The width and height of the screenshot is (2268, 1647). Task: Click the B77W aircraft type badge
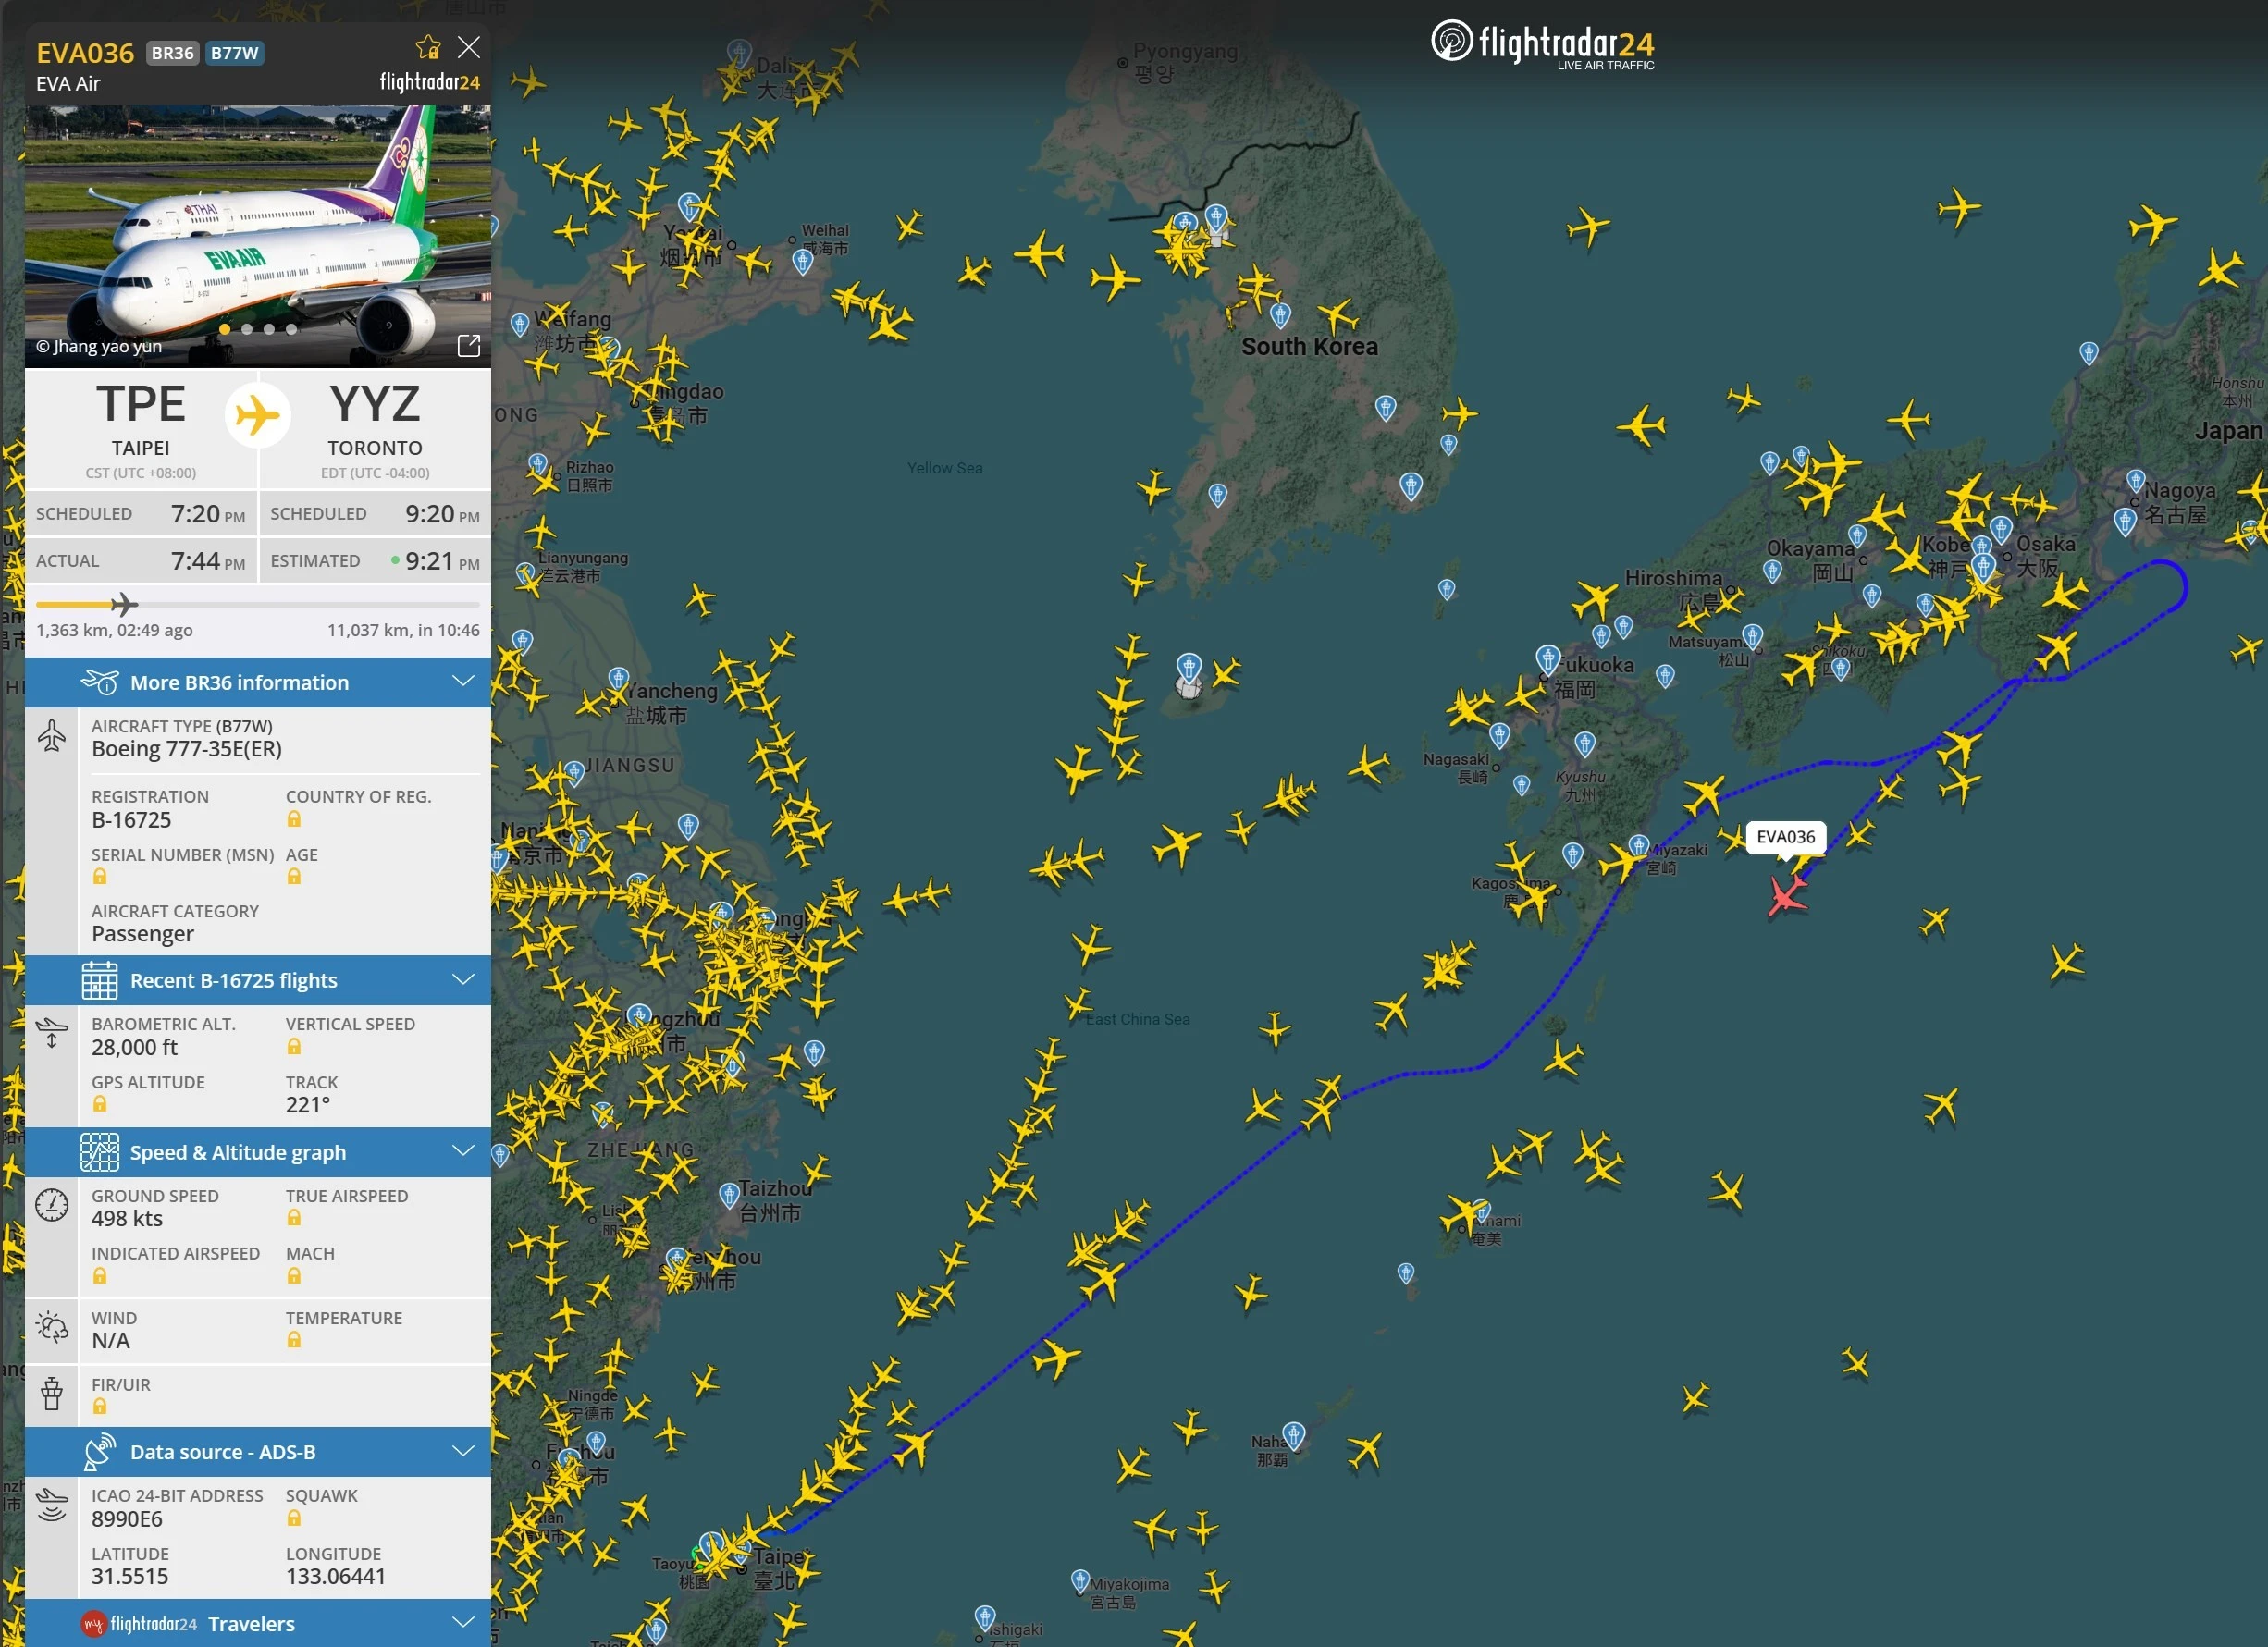[x=235, y=53]
